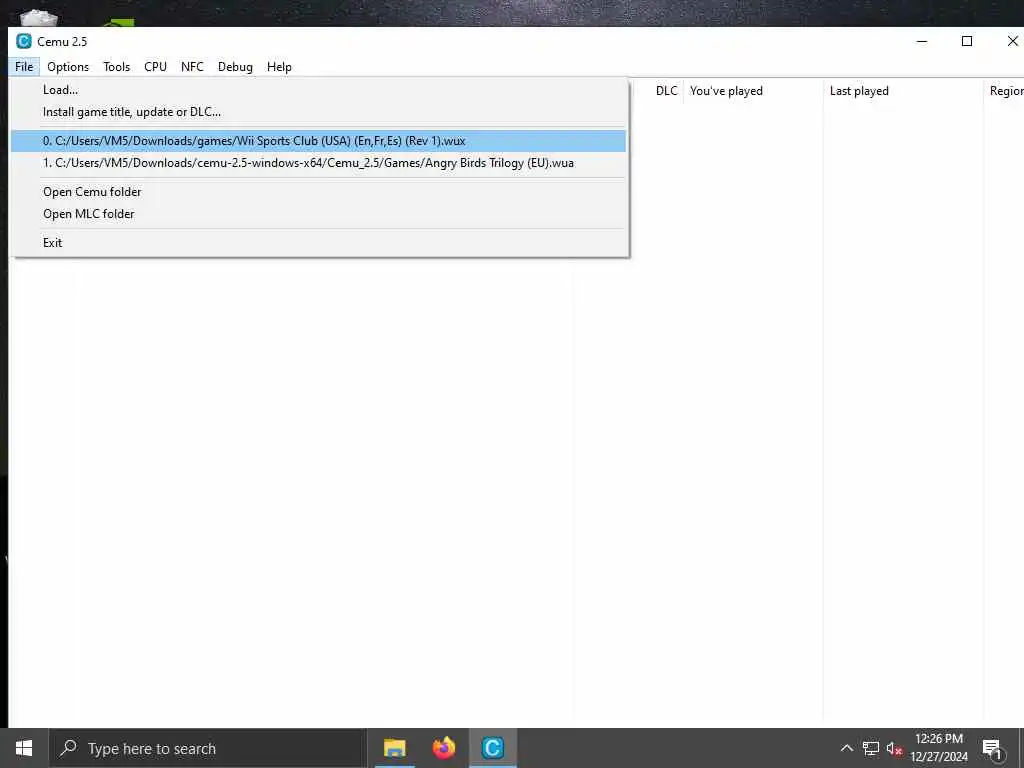Click the taskbar search box
Viewport: 1024px width, 768px height.
[x=208, y=748]
